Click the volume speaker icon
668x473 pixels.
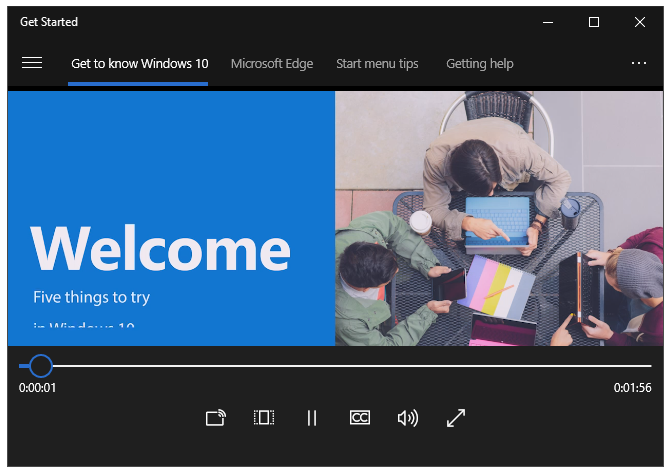tap(408, 418)
